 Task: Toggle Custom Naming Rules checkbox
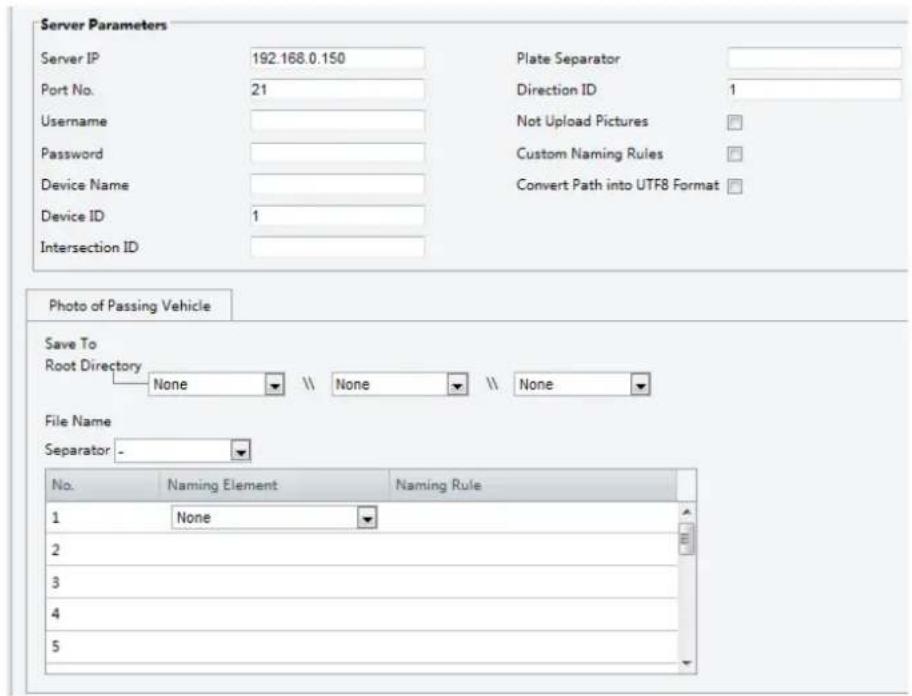(735, 154)
